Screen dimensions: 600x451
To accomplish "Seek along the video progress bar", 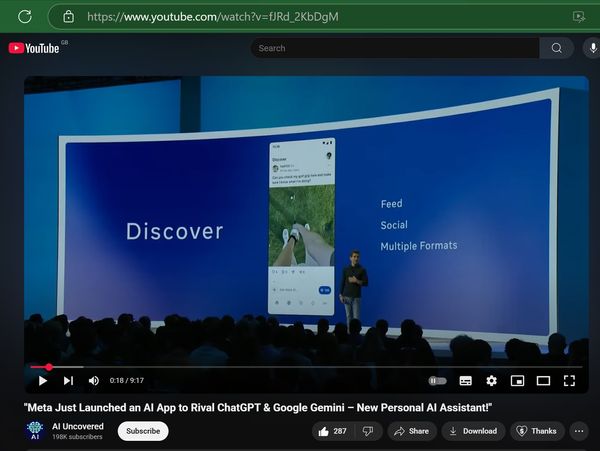I will (x=306, y=367).
